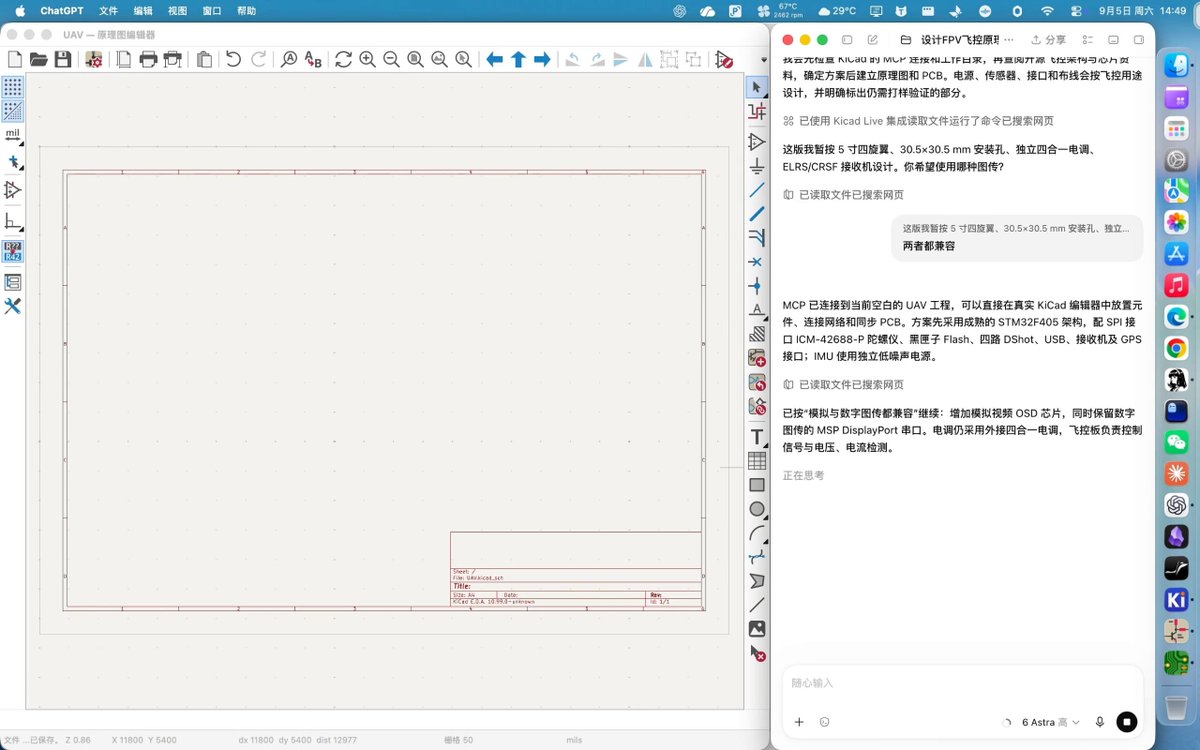Screen dimensions: 1200x750
Task: Open 帮助 menu in the menu bar
Action: pyautogui.click(x=246, y=11)
